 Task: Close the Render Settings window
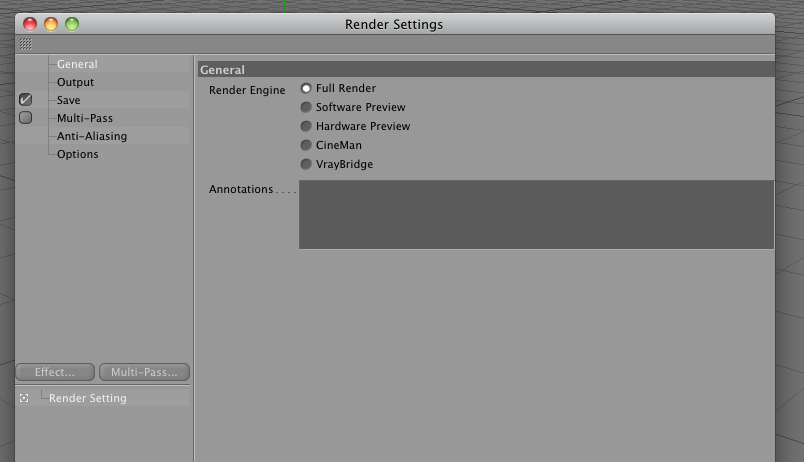tap(30, 24)
